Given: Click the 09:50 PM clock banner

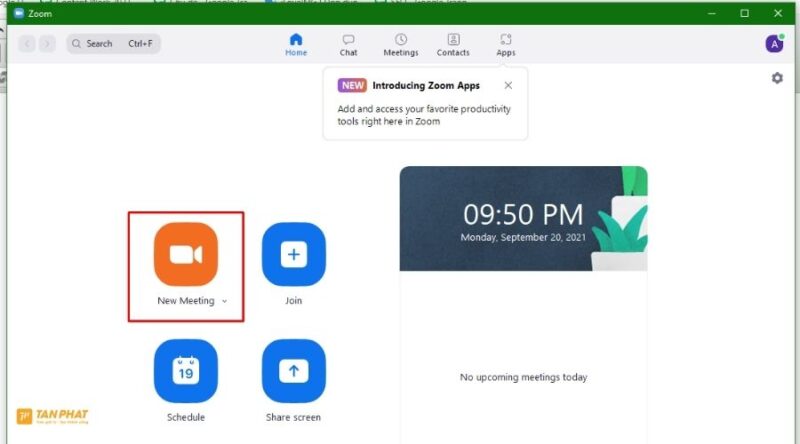Looking at the screenshot, I should pyautogui.click(x=523, y=218).
